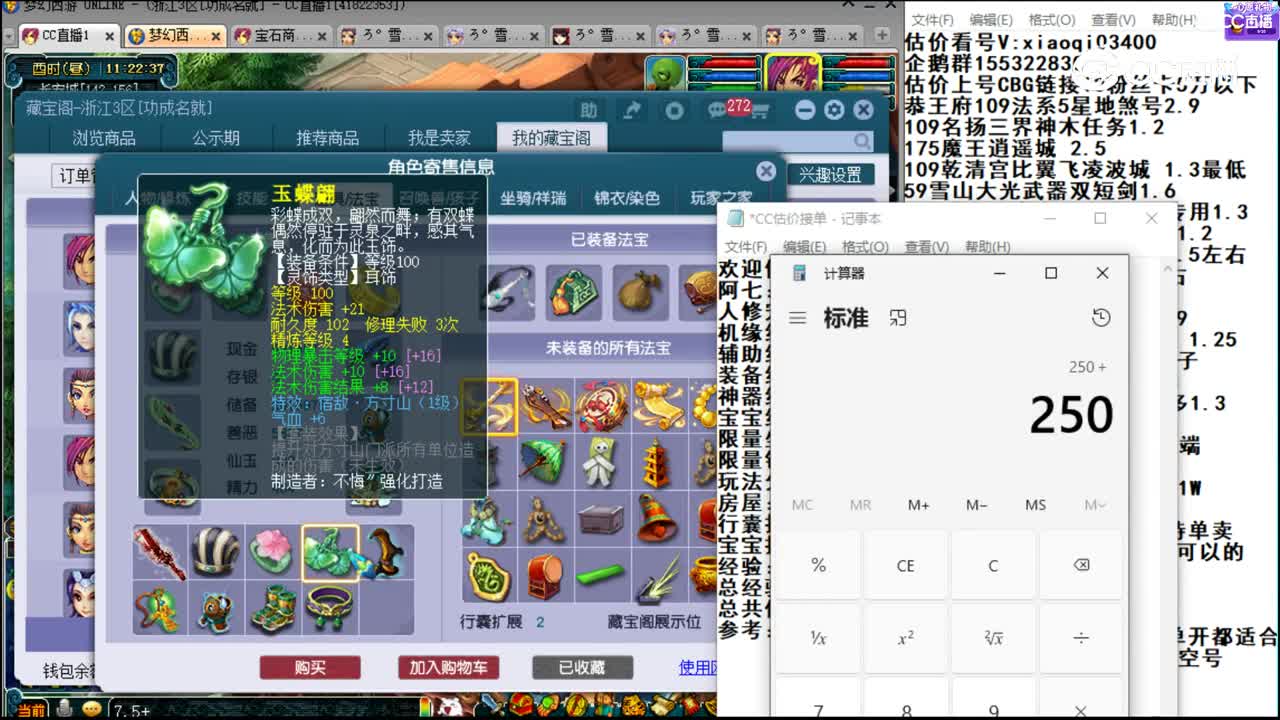Select the green bamboo stick magic treasure
1280x720 pixels.
(x=601, y=575)
